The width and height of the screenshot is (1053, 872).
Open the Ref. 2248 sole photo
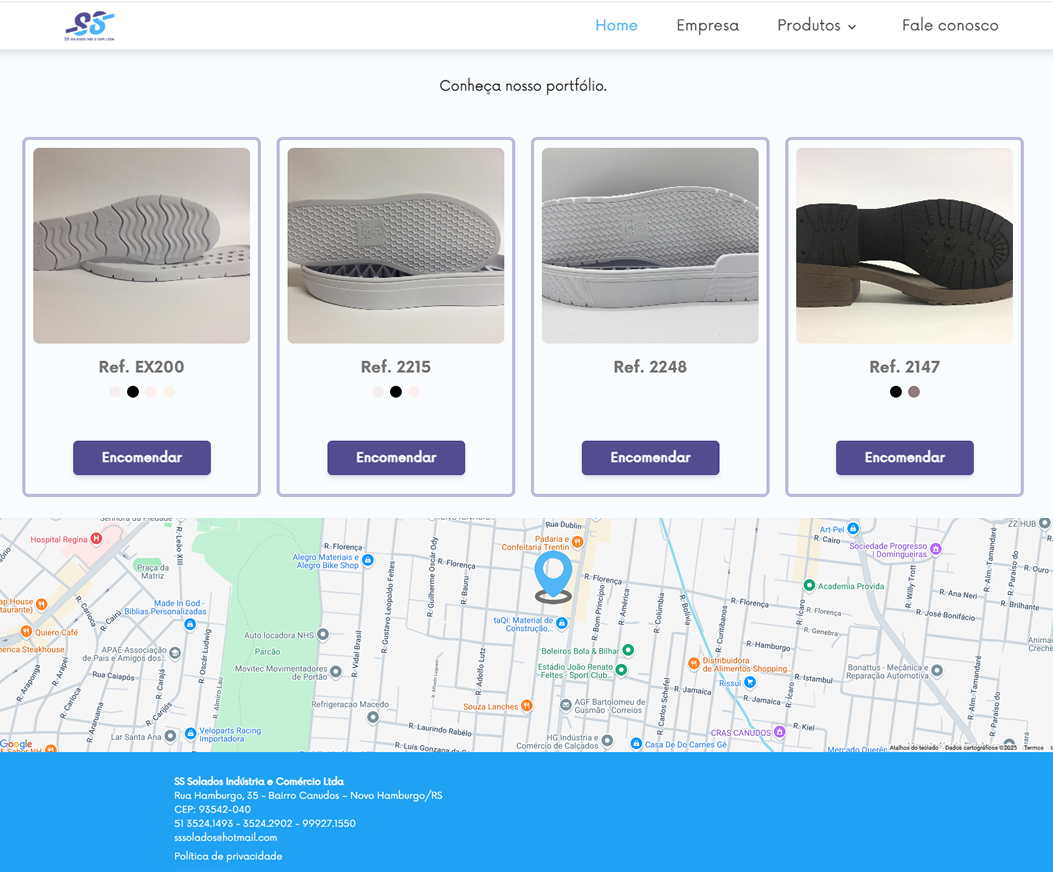[x=650, y=245]
